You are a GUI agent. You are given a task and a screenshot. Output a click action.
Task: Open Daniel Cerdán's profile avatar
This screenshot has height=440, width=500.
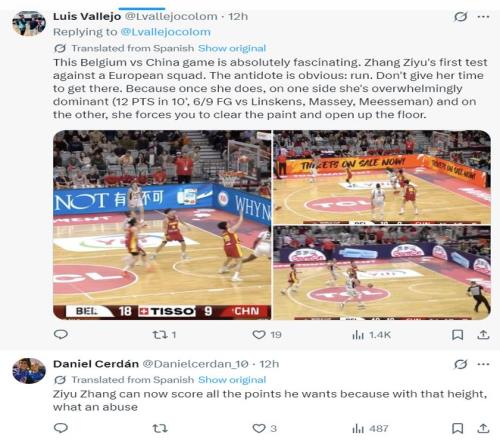click(29, 371)
